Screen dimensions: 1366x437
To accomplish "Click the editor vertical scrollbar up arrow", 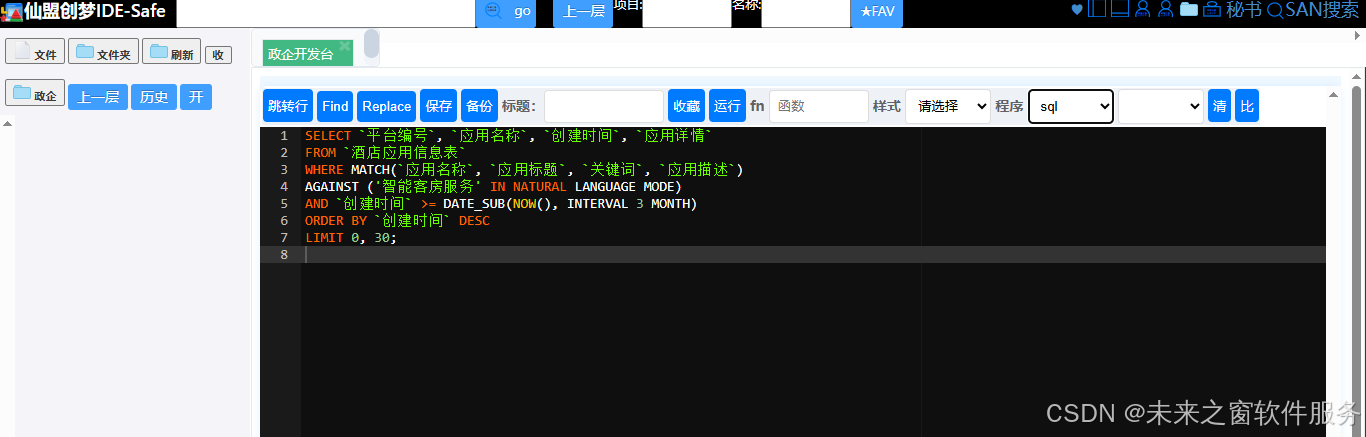I will 1331,94.
